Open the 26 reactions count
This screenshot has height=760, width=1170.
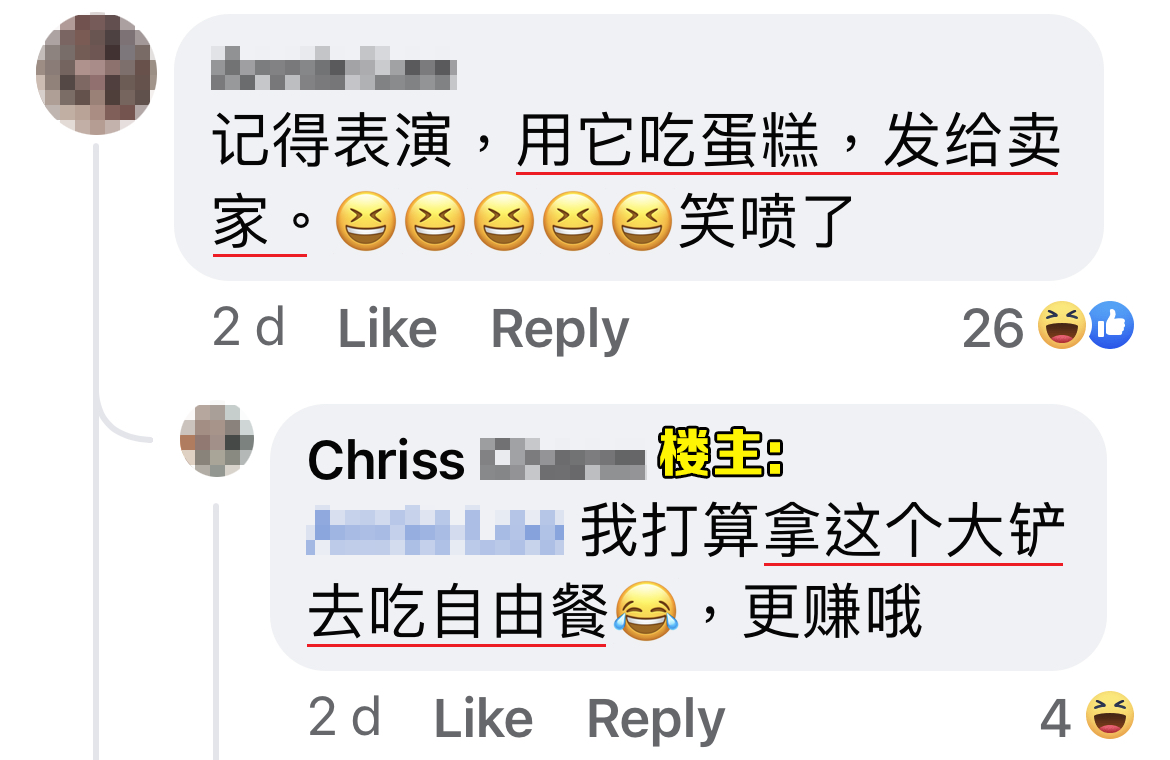992,328
